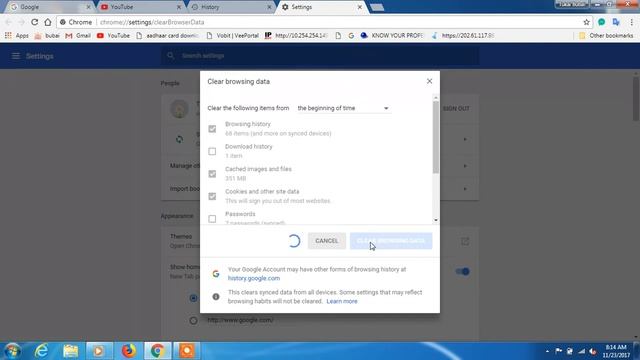The width and height of the screenshot is (640, 360).
Task: Open Chrome's three-dot menu
Action: tap(631, 22)
